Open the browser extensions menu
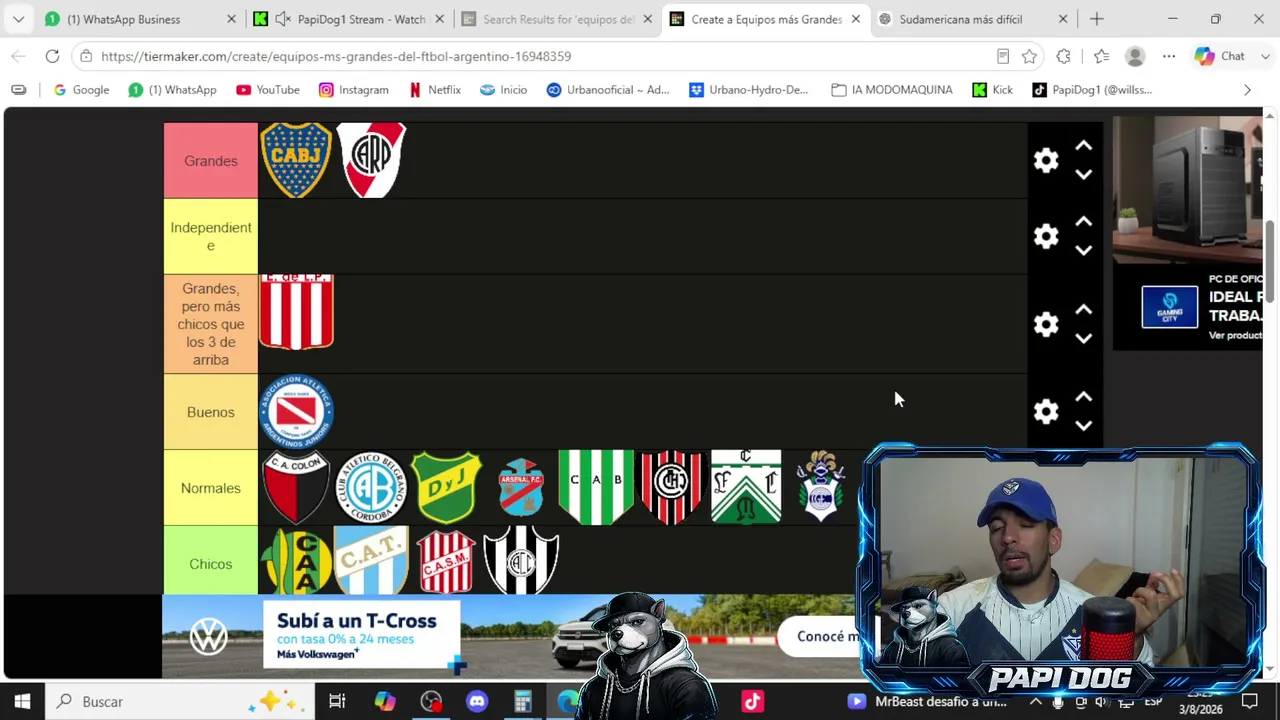Image resolution: width=1280 pixels, height=720 pixels. tap(1063, 56)
